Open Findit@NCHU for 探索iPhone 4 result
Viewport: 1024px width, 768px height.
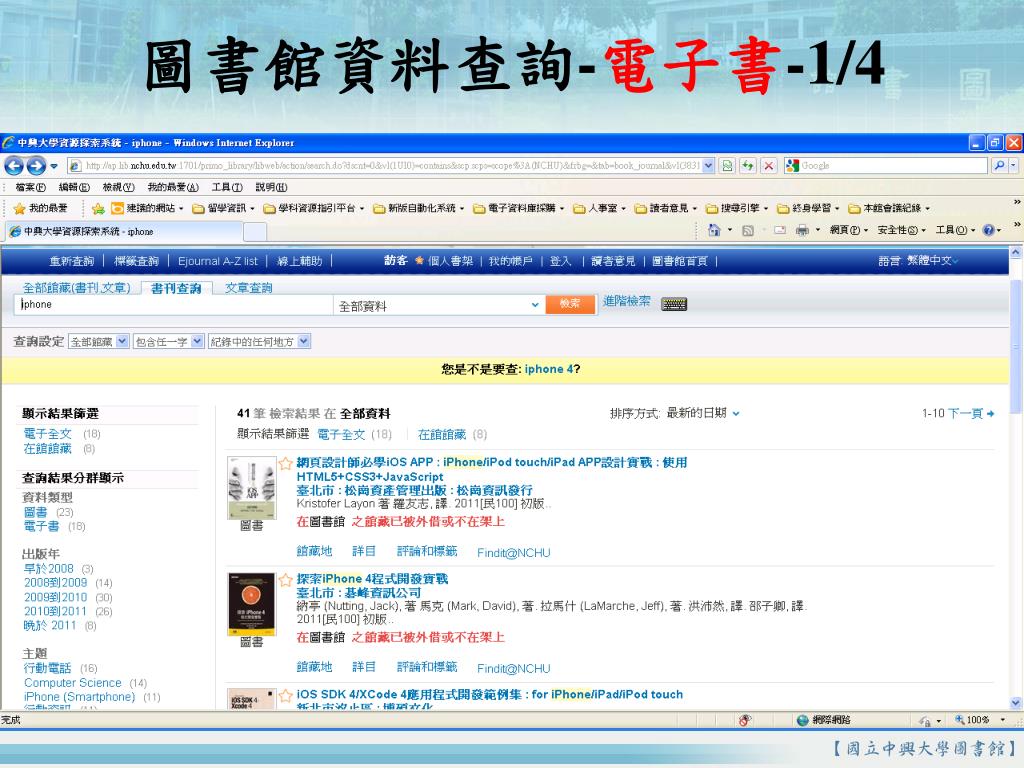[513, 669]
